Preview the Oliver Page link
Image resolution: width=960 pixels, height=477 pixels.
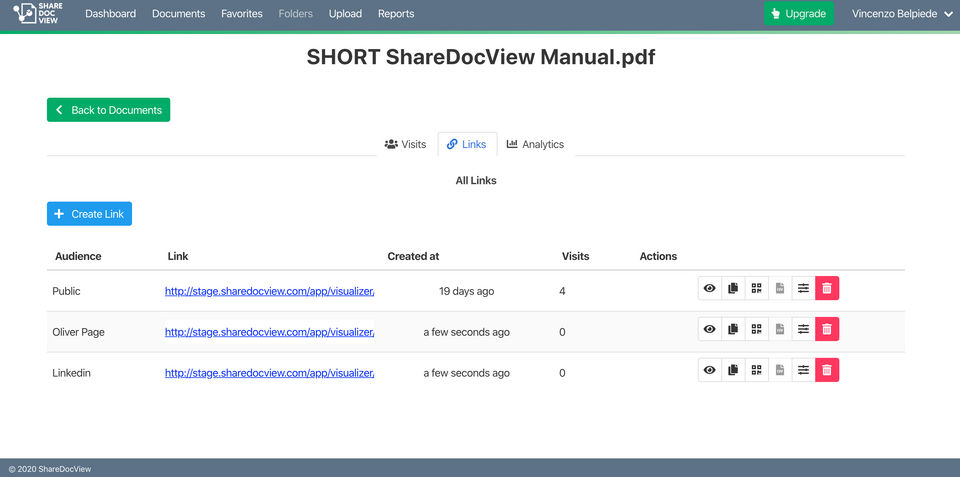pyautogui.click(x=709, y=329)
